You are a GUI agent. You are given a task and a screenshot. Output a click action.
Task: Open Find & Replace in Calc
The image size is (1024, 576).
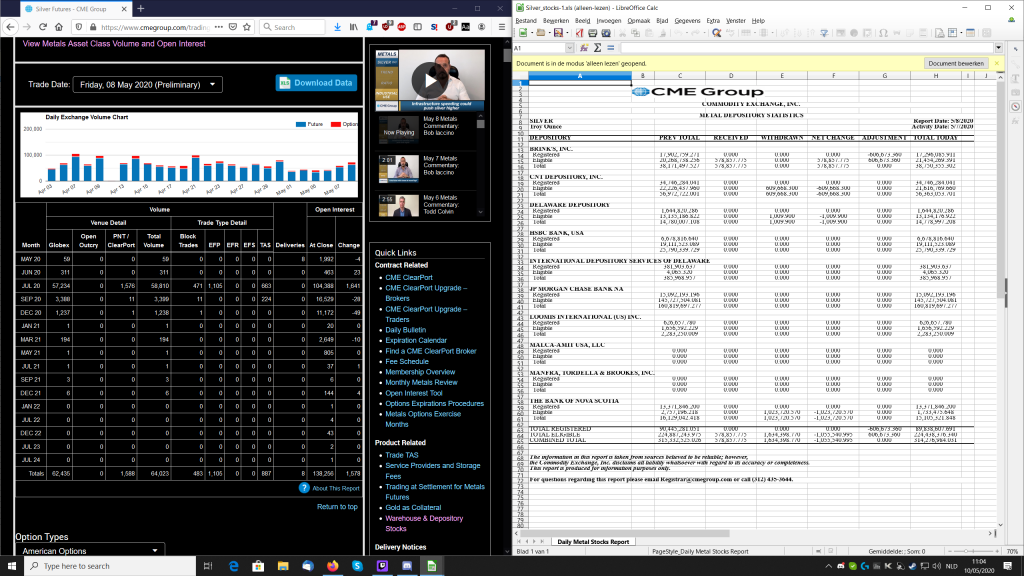716,33
